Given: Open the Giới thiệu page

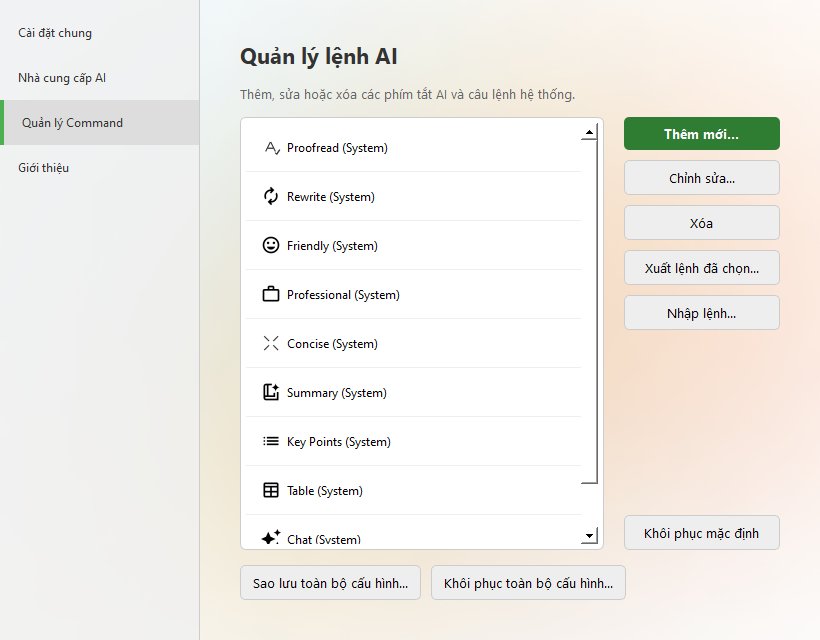Looking at the screenshot, I should pos(43,168).
